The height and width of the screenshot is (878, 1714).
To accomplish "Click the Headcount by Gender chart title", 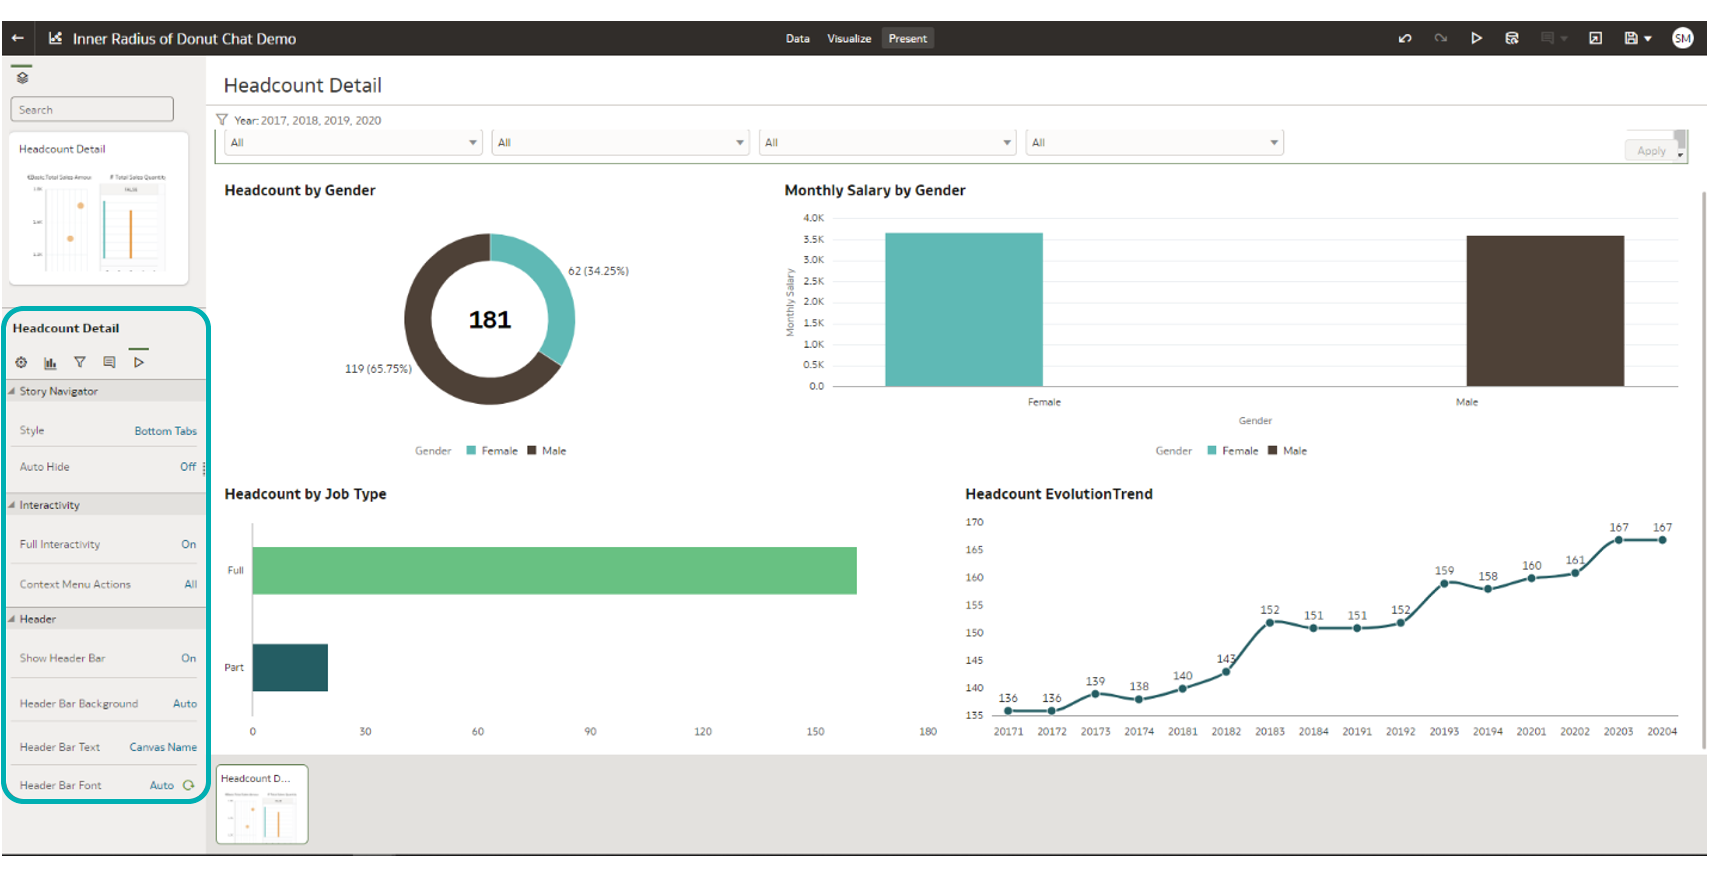I will click(300, 190).
